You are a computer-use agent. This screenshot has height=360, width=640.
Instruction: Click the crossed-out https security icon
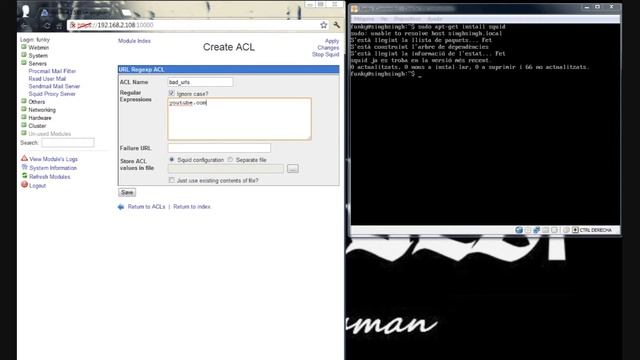[x=73, y=25]
